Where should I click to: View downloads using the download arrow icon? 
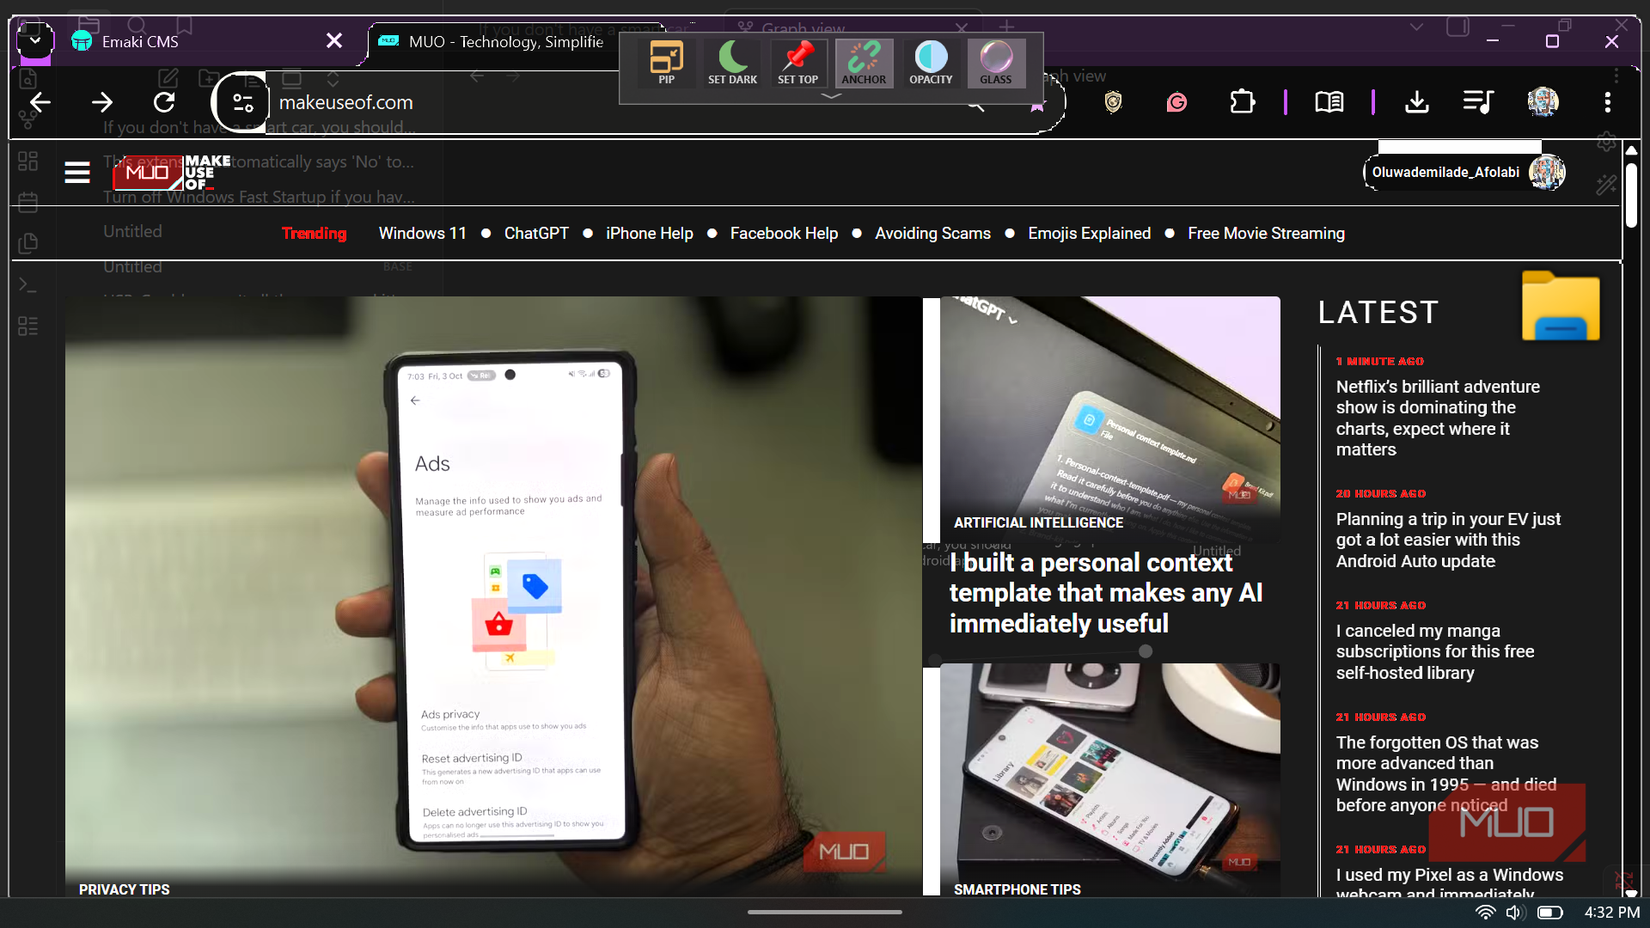1417,102
